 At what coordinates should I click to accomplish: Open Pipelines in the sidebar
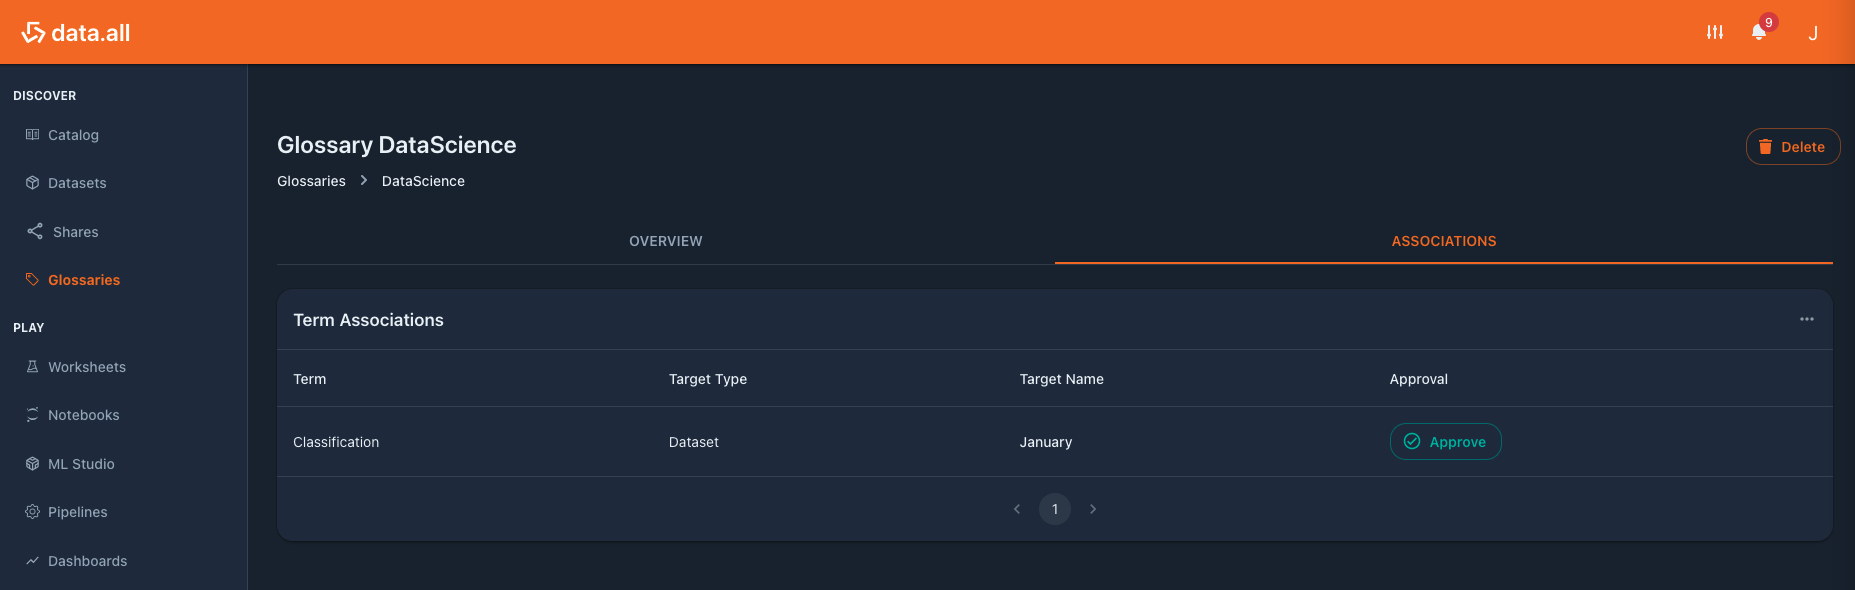click(x=77, y=512)
